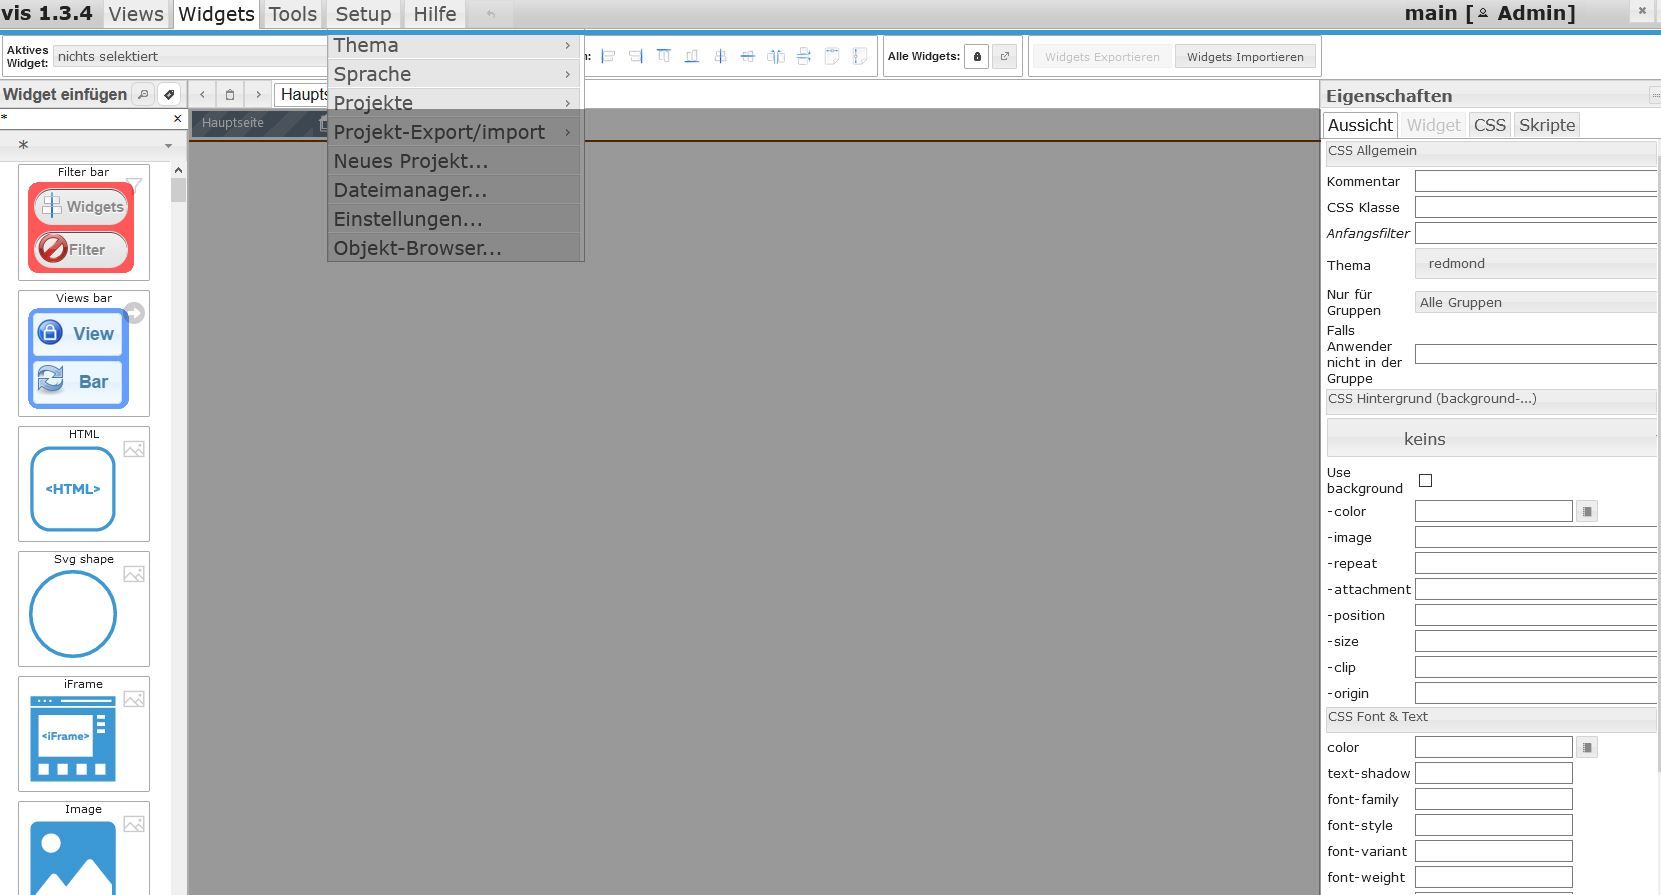Viewport: 1661px width, 895px height.
Task: Click the Widgets Importieren button
Action: [1245, 57]
